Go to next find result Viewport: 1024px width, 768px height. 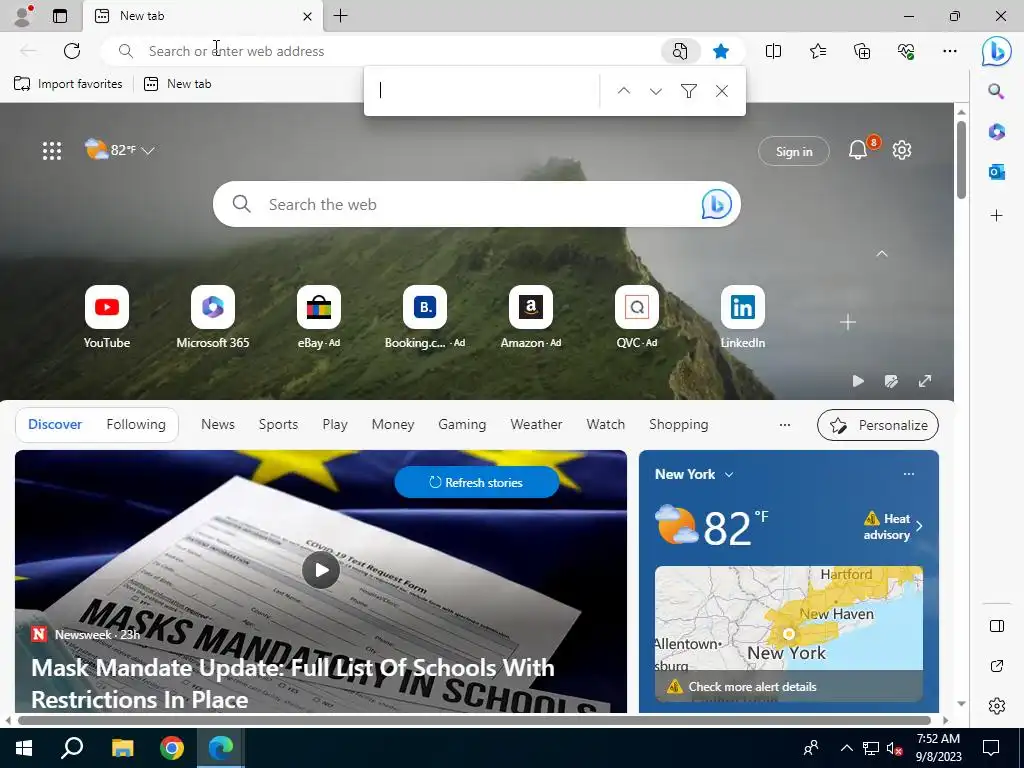(656, 91)
